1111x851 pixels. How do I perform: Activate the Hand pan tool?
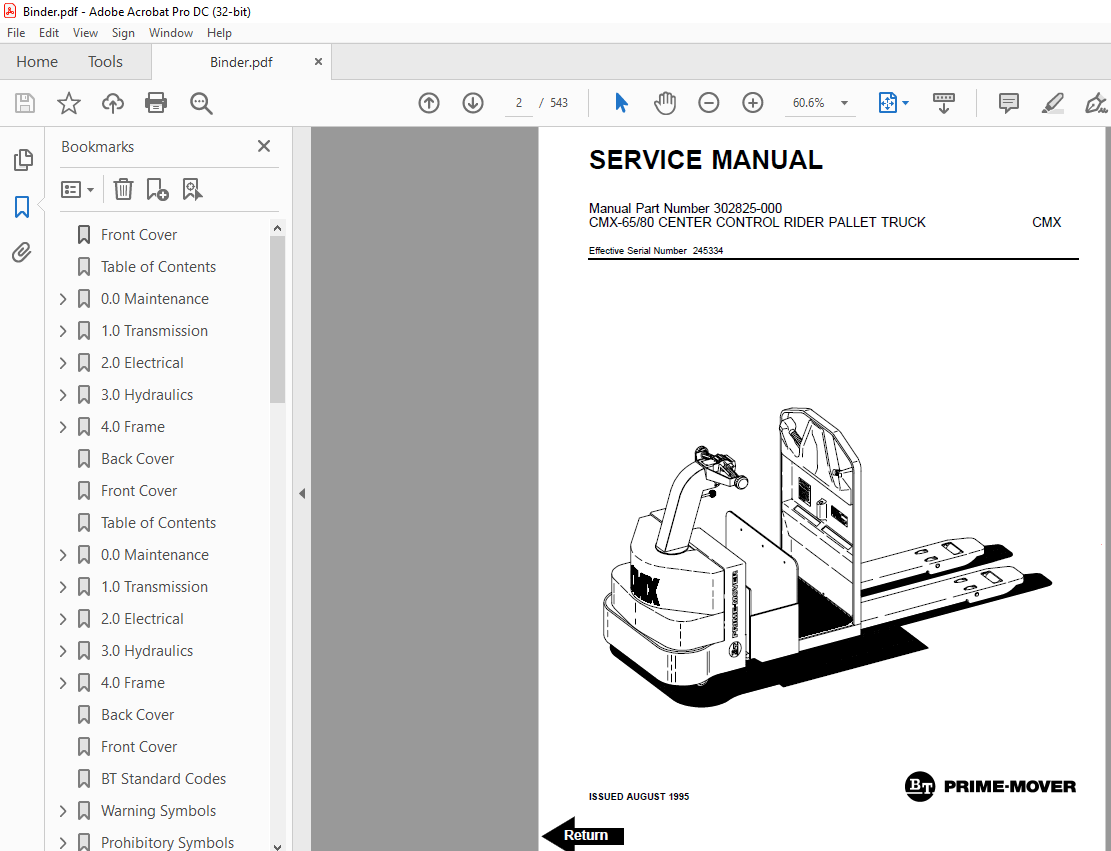point(665,103)
